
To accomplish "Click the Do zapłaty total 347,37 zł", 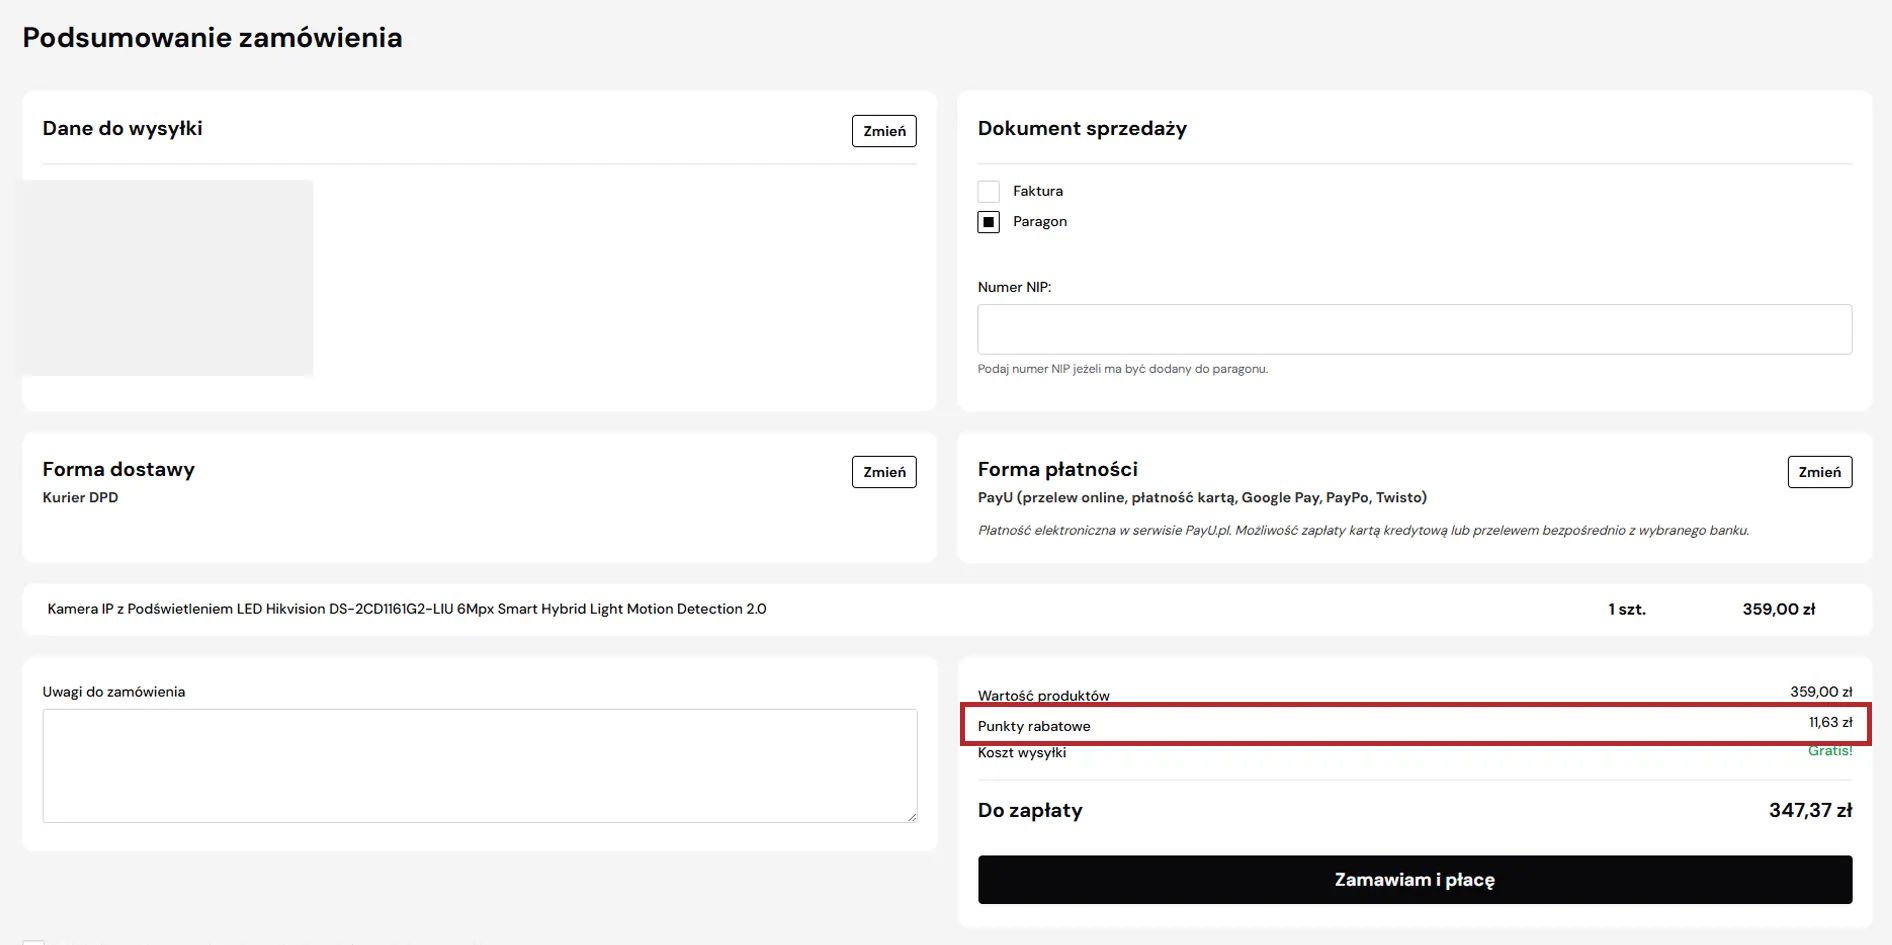I will point(1809,810).
